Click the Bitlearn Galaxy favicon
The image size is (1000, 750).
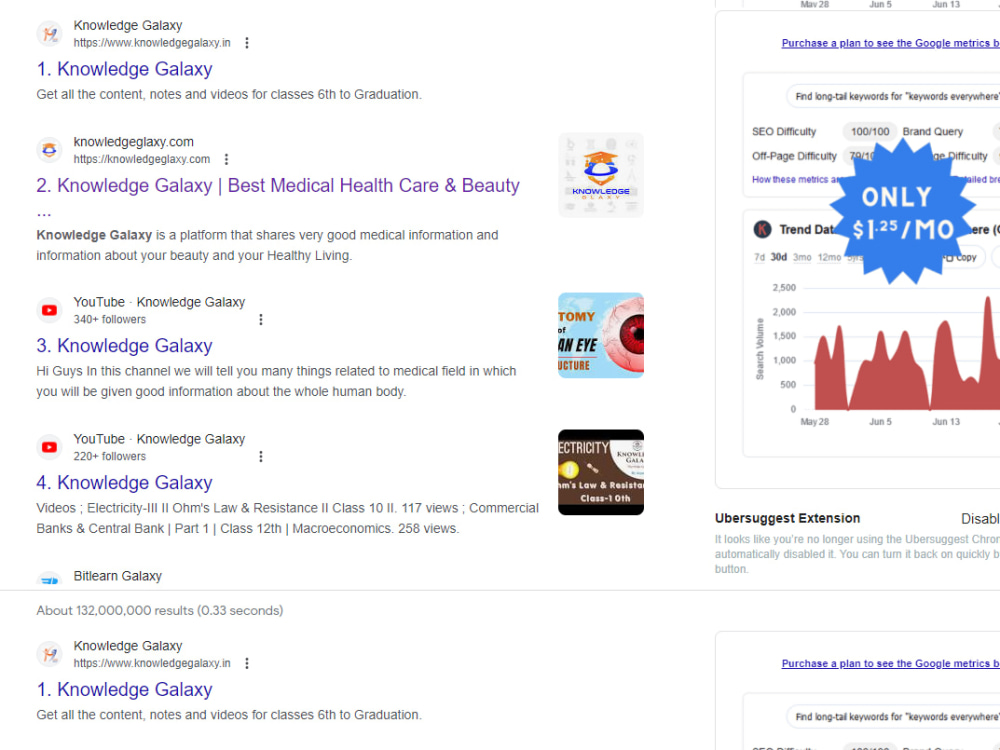(49, 580)
